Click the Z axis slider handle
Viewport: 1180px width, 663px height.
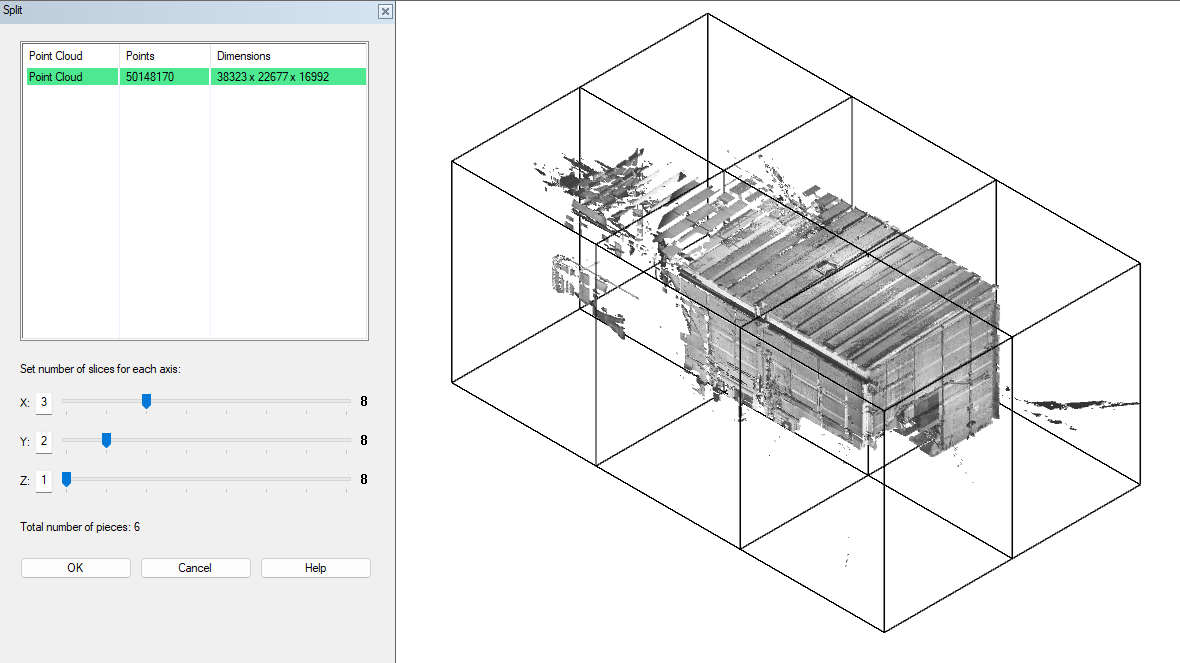[x=67, y=479]
